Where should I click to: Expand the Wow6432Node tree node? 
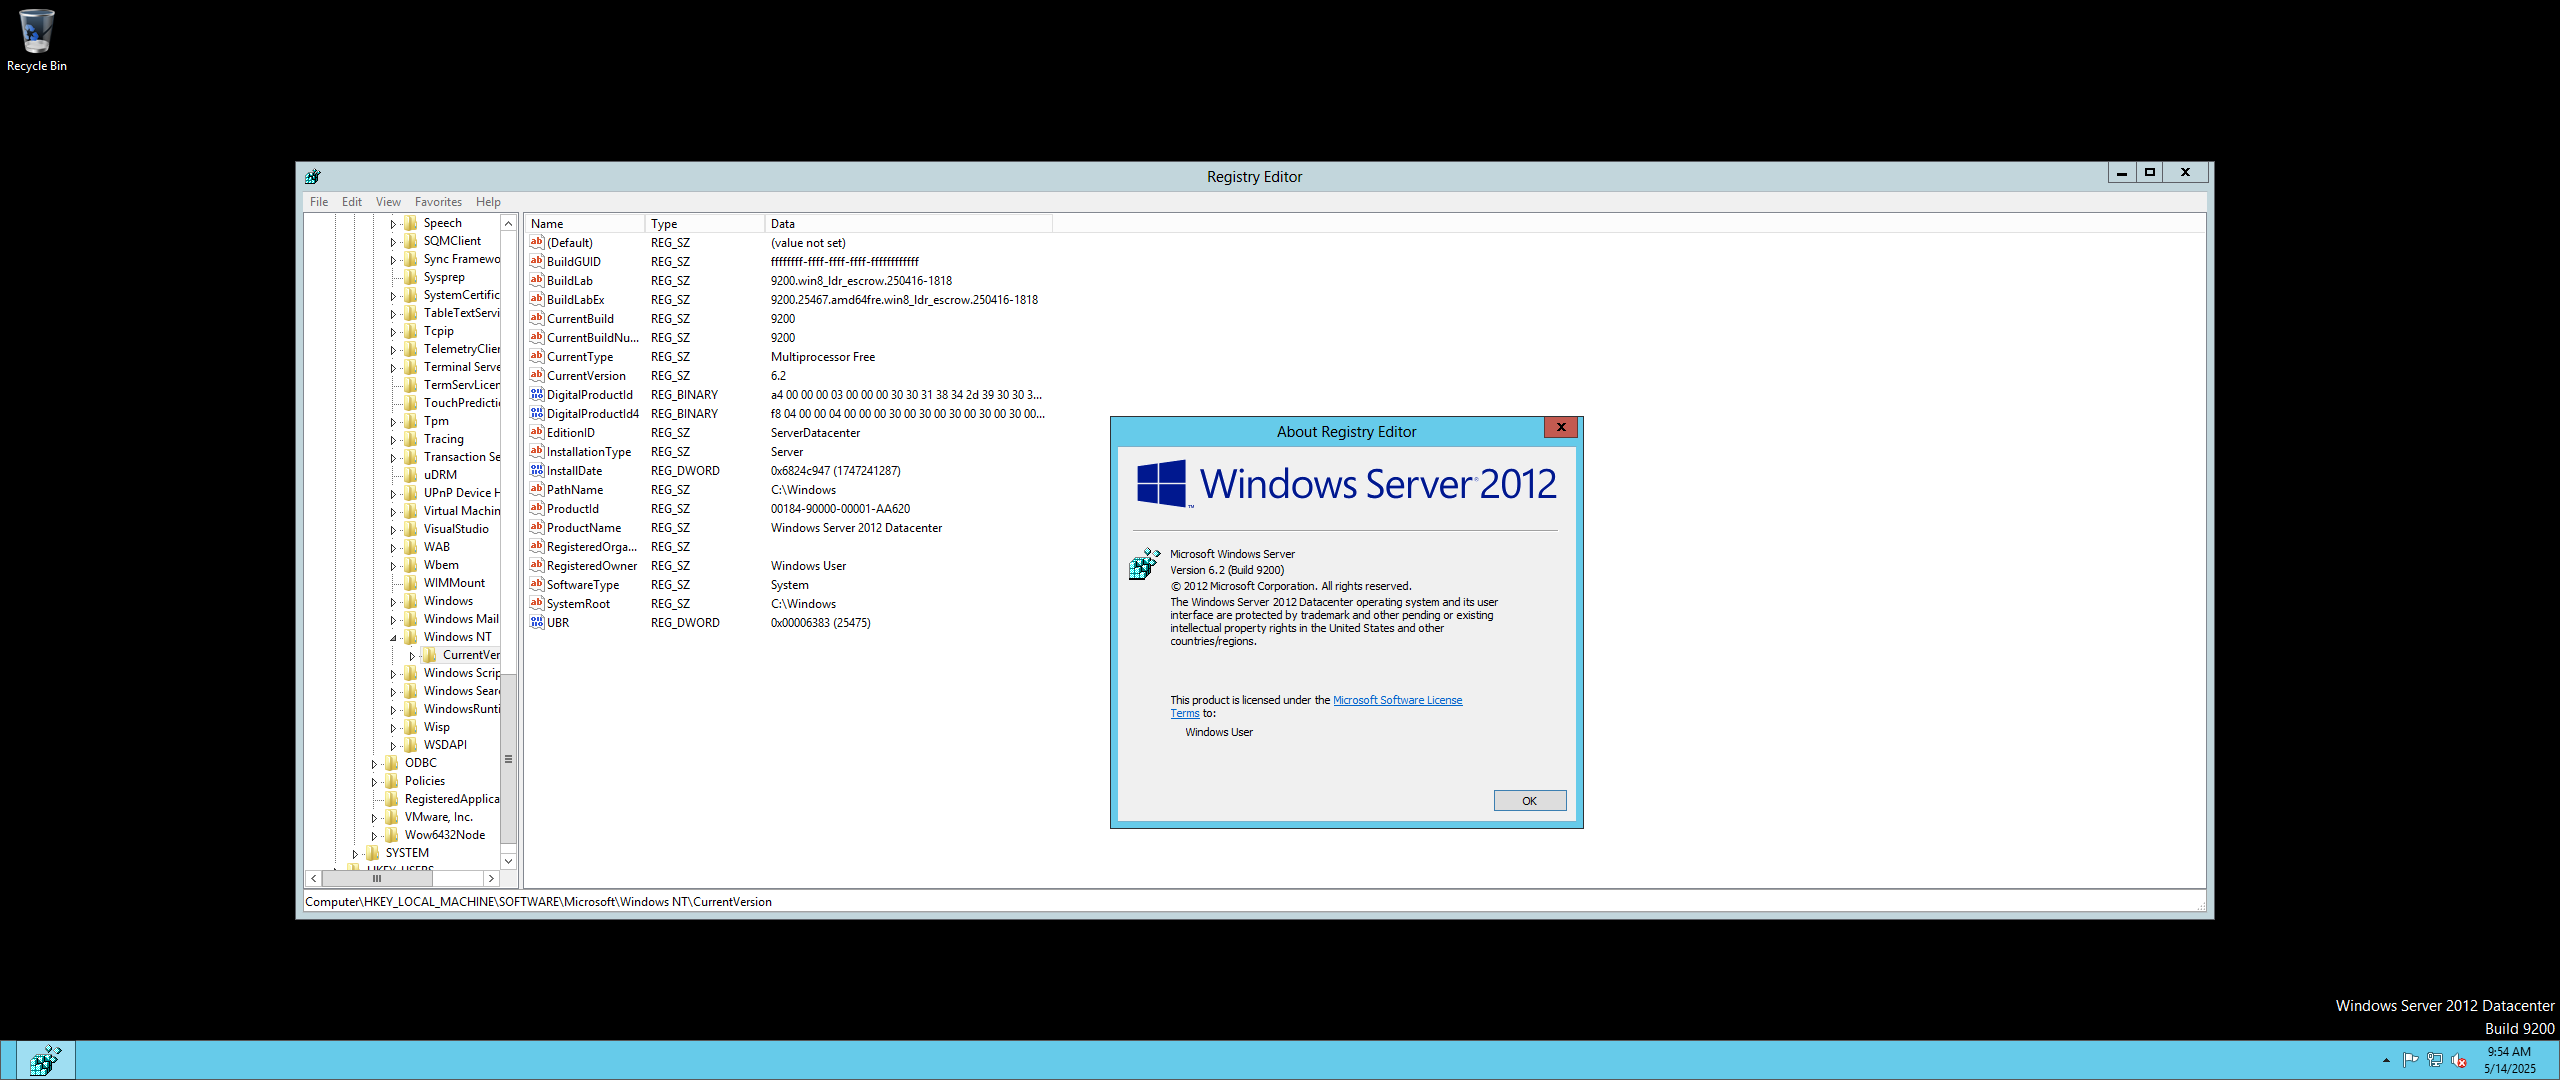[x=374, y=836]
